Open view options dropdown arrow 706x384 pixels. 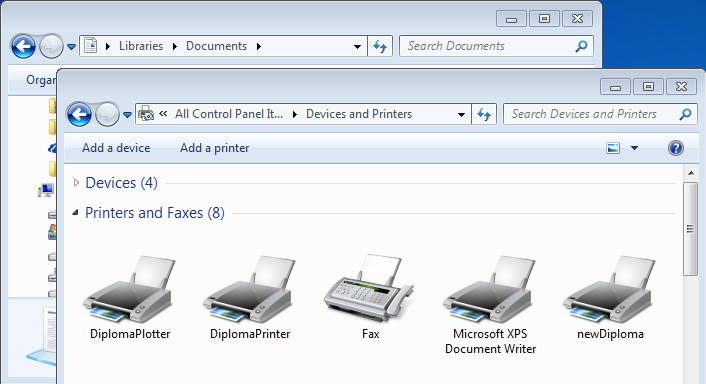(x=634, y=148)
